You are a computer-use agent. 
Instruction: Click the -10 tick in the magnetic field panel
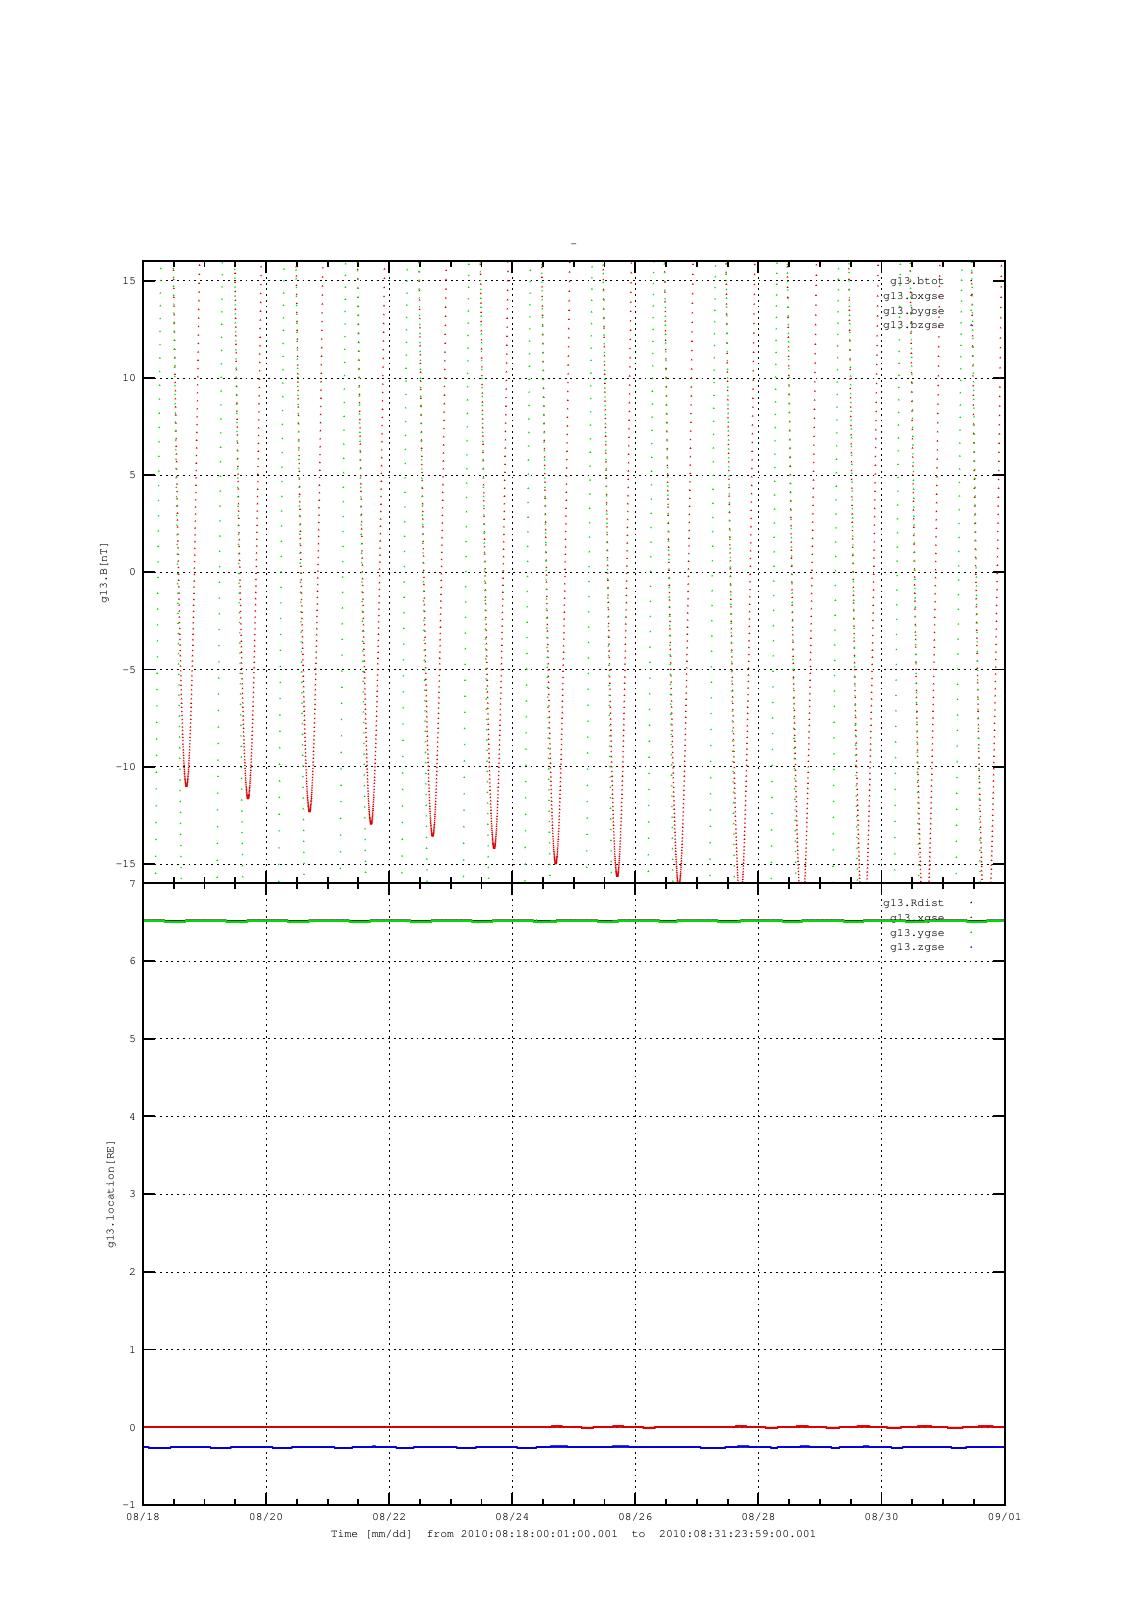coord(126,767)
